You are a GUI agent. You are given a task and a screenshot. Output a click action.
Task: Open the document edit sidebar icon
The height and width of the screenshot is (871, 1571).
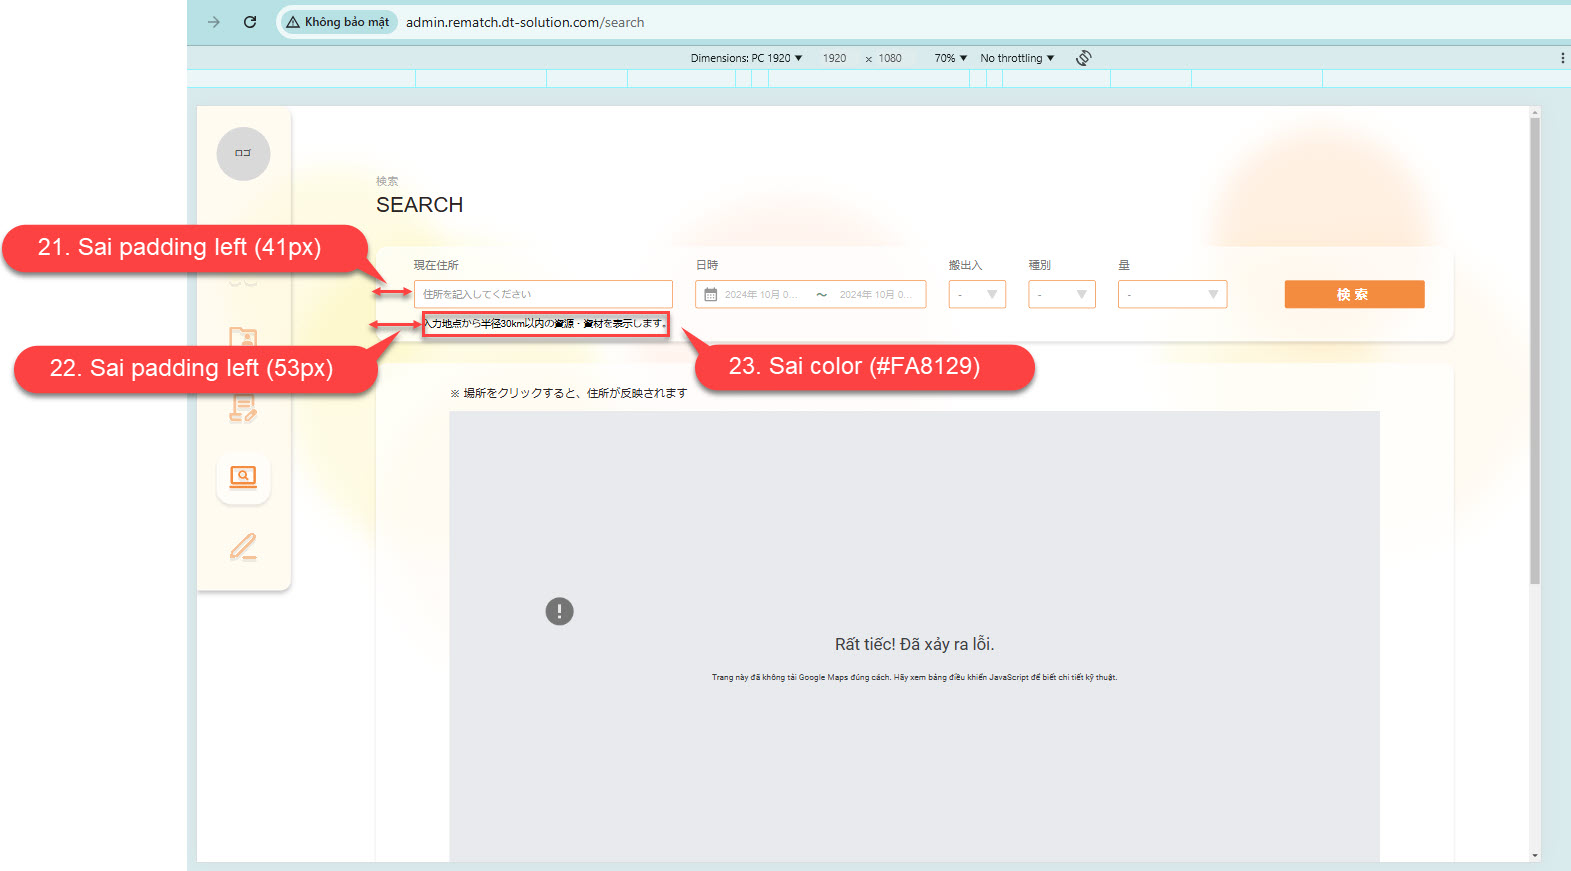[x=243, y=408]
